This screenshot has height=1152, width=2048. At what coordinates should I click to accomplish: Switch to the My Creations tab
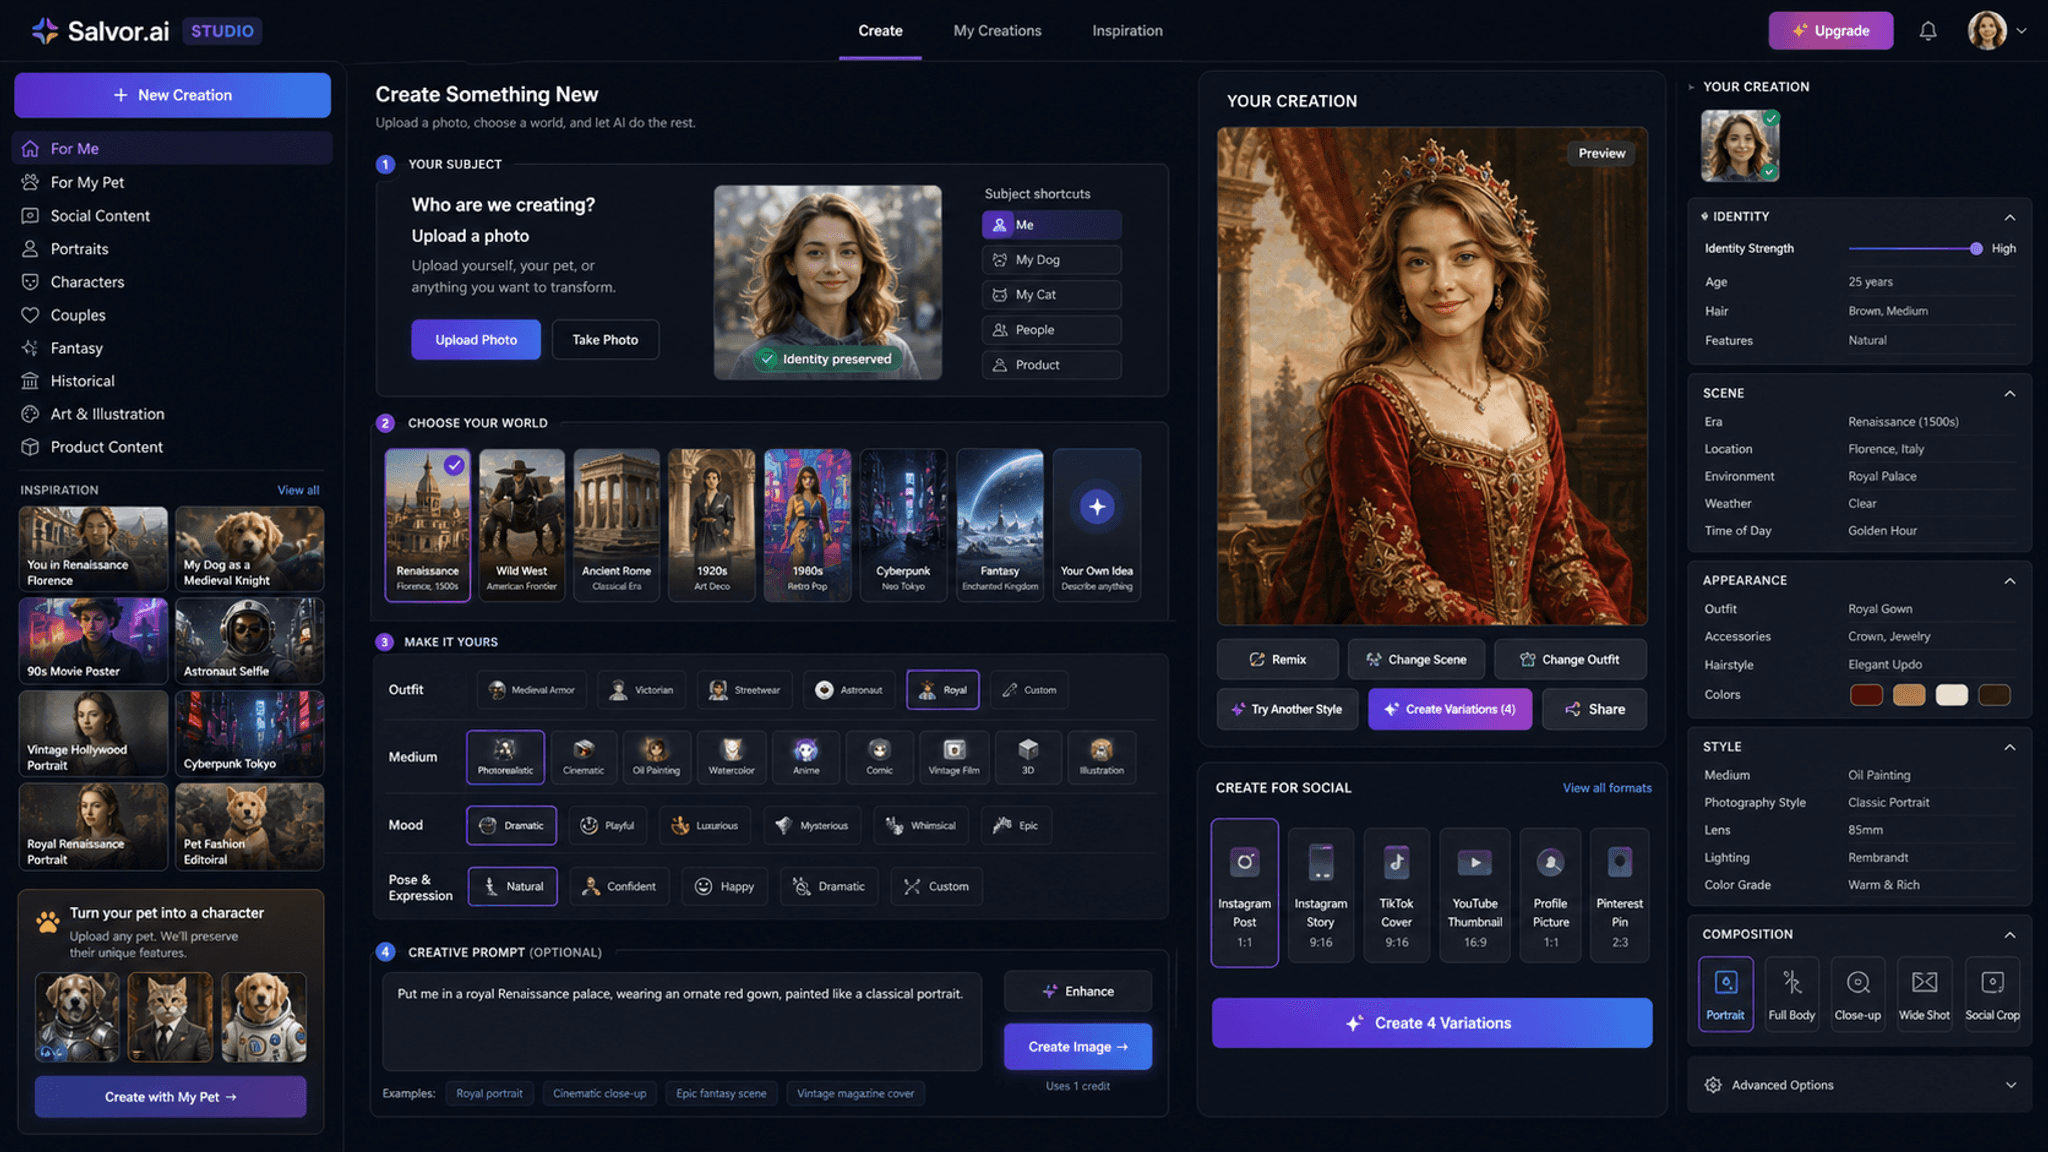pyautogui.click(x=997, y=31)
